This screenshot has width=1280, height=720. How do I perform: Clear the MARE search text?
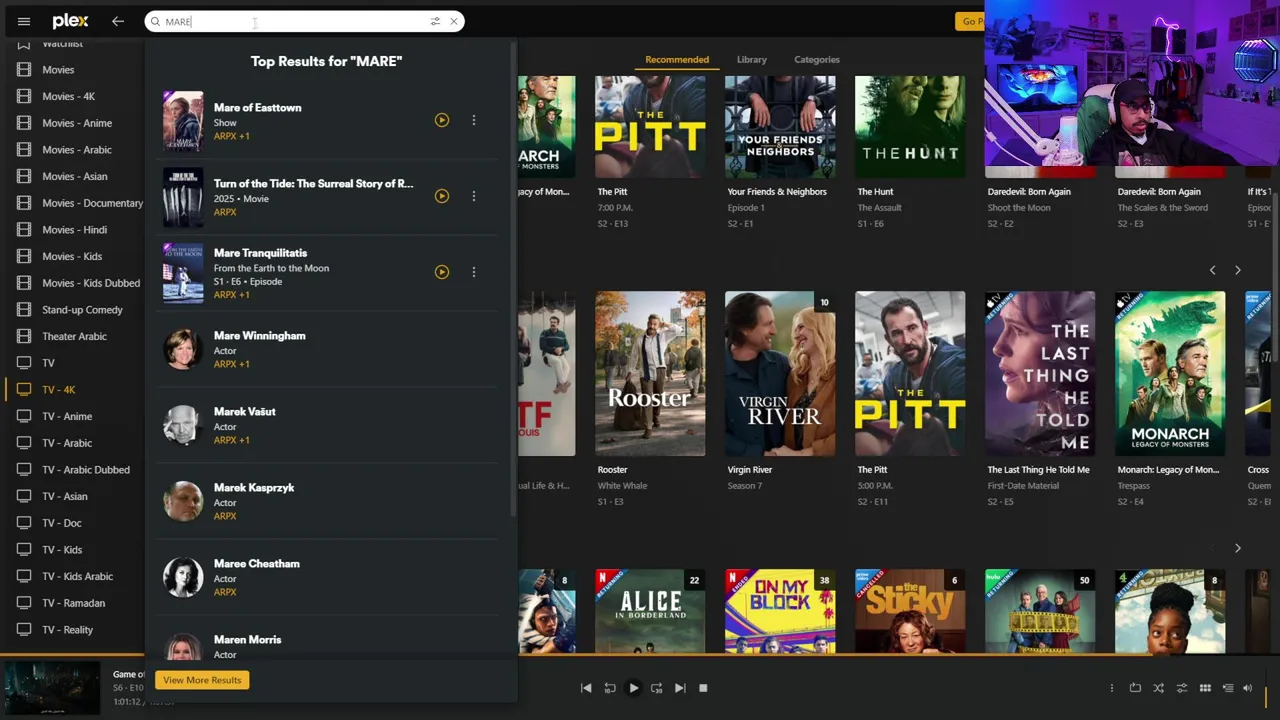click(x=454, y=21)
